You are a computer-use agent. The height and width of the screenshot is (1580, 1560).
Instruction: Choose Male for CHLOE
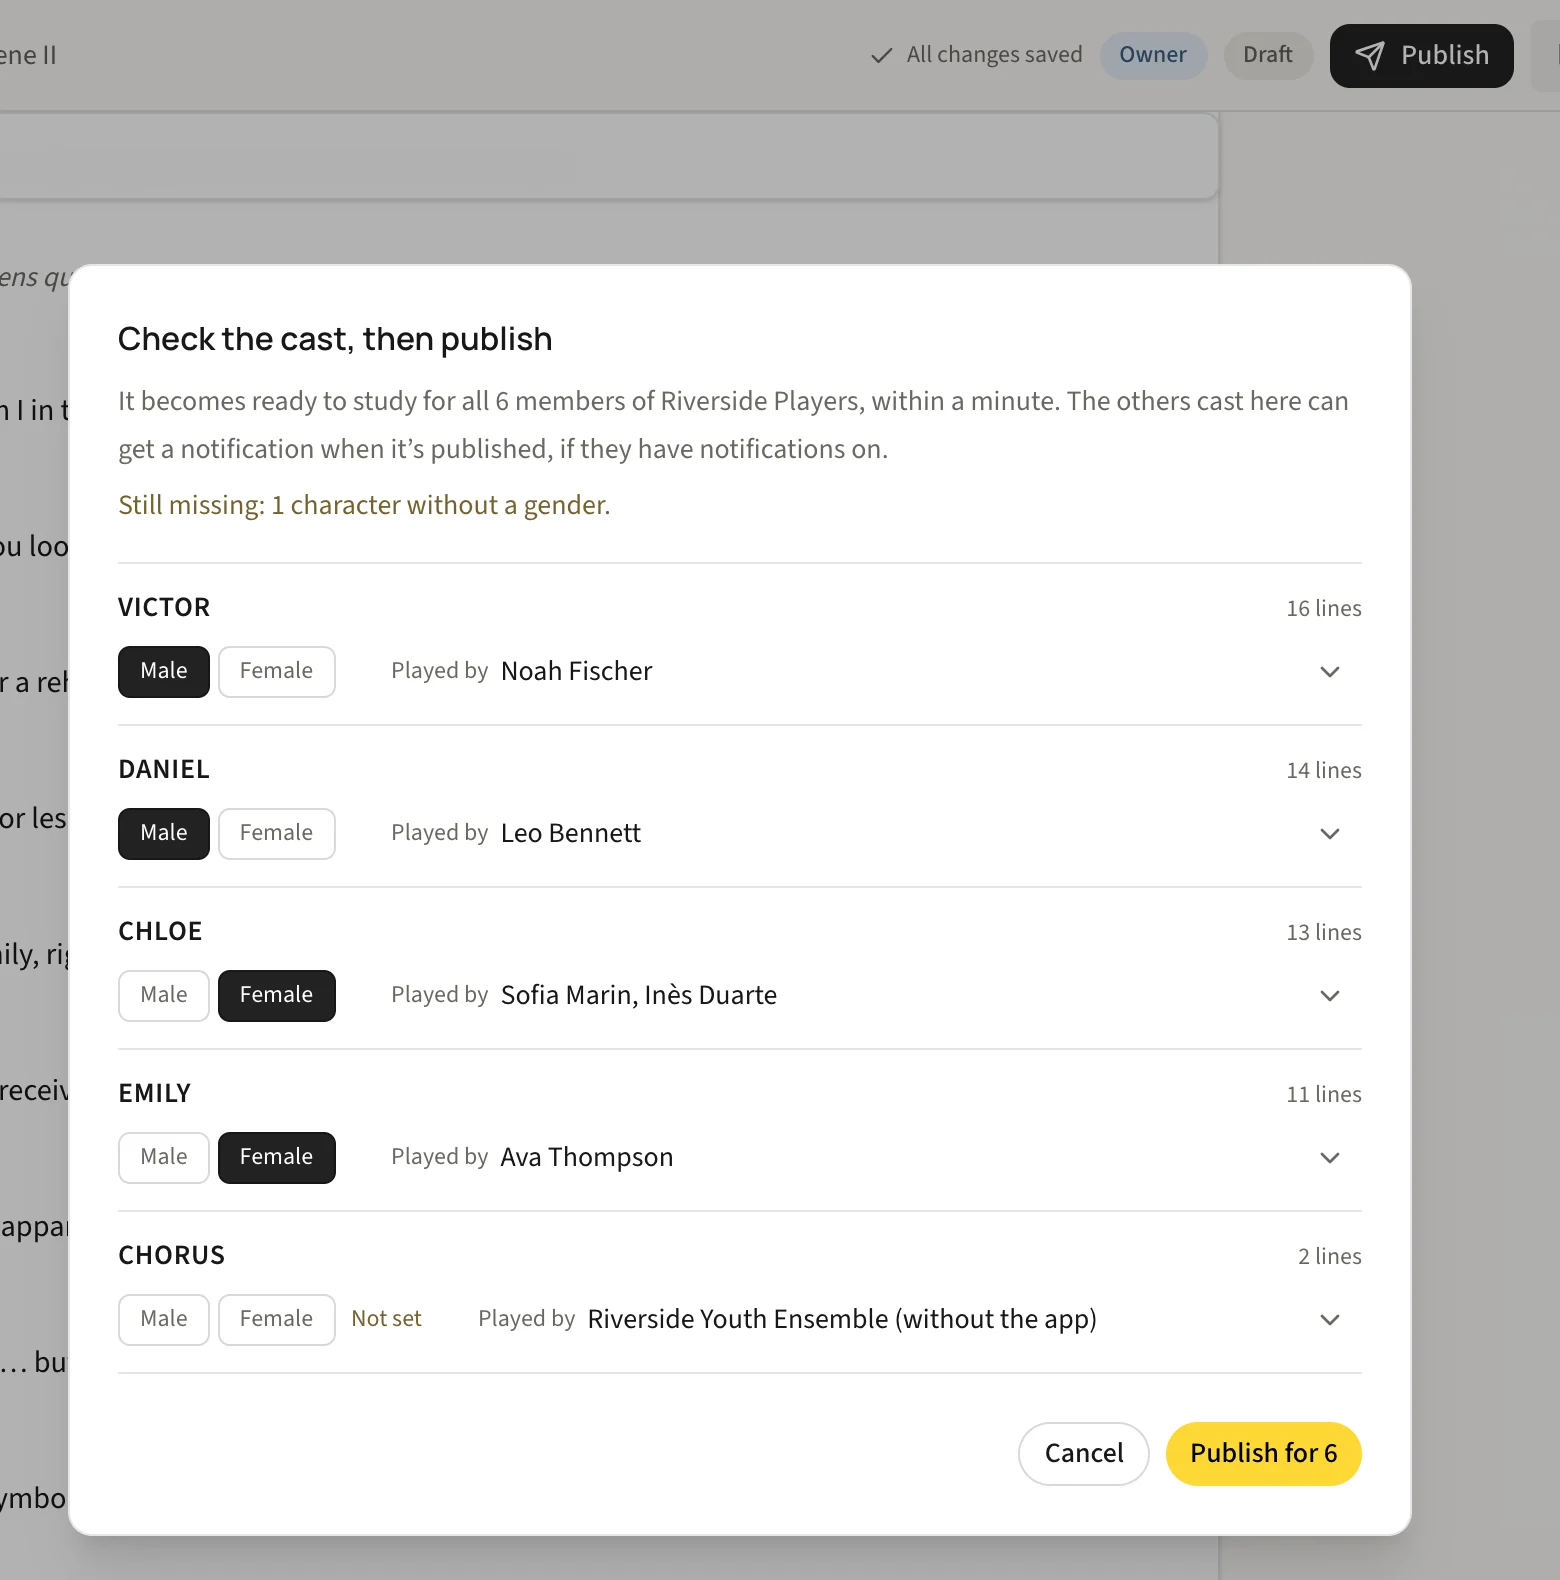pyautogui.click(x=164, y=995)
